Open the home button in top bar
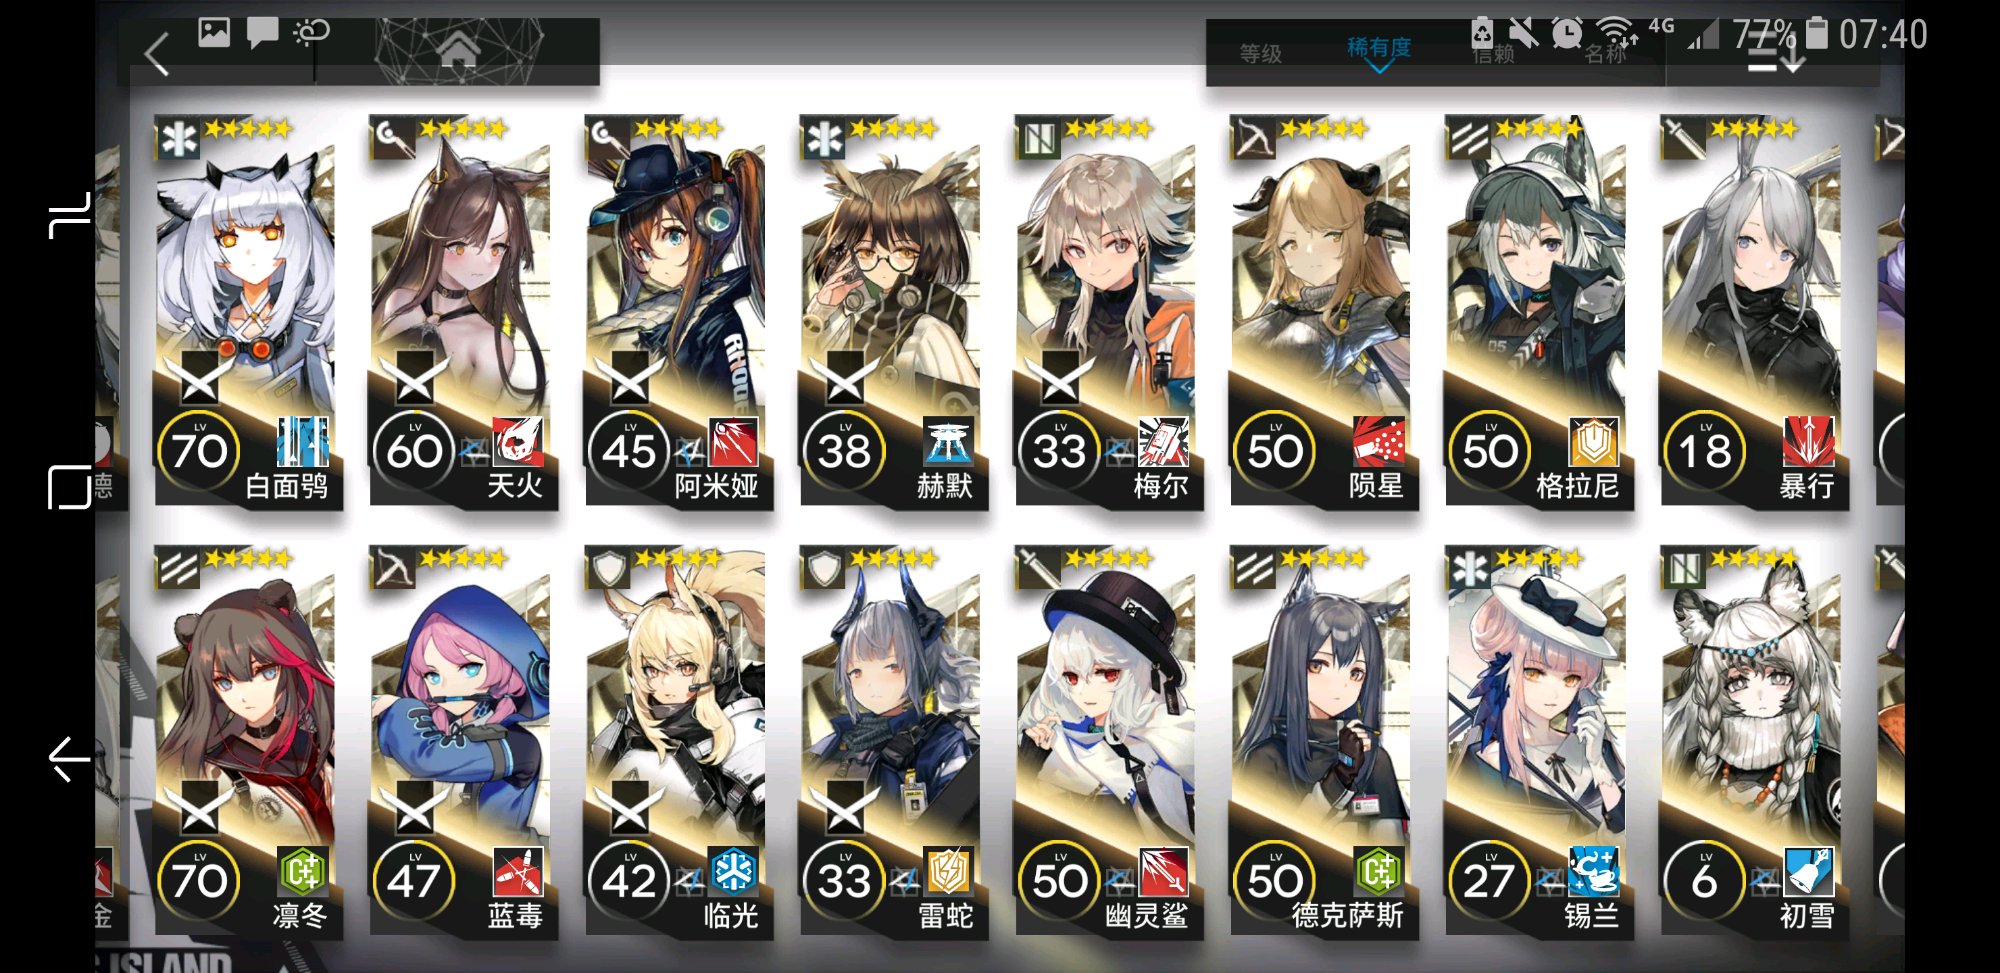The width and height of the screenshot is (2000, 973). [x=458, y=48]
